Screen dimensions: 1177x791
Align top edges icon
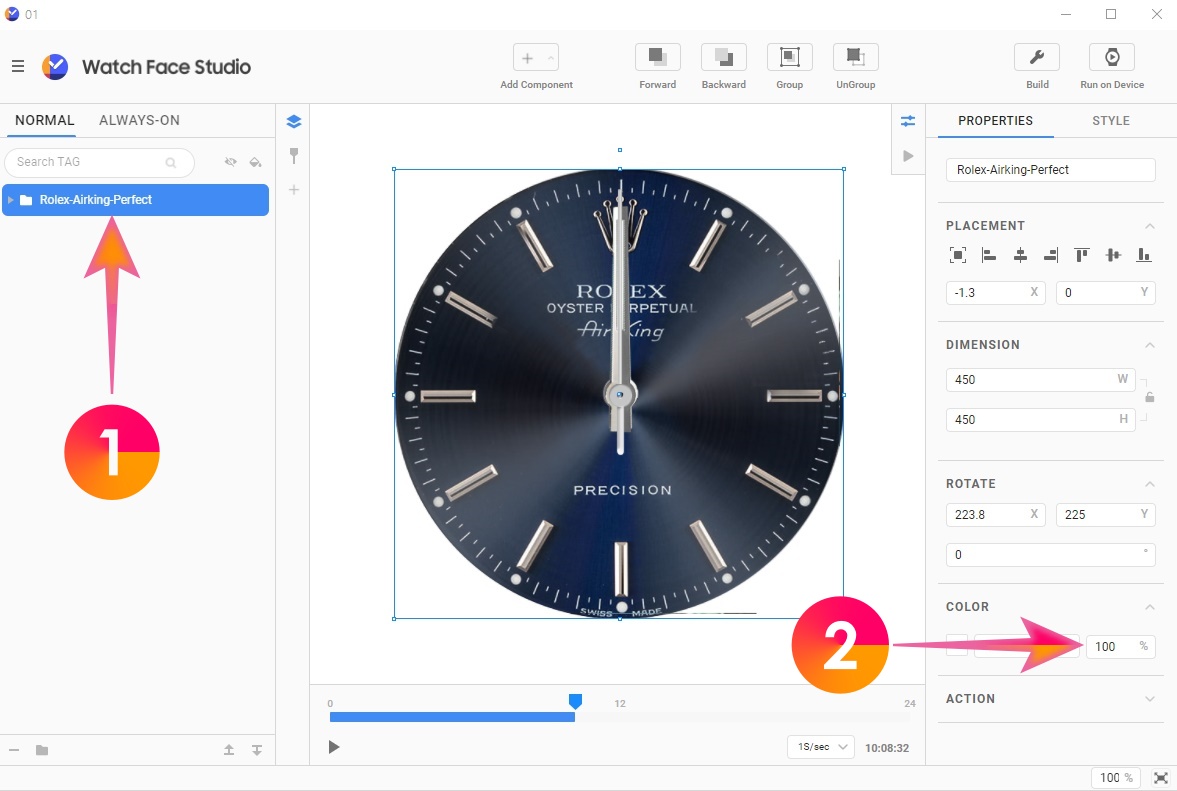(1082, 255)
